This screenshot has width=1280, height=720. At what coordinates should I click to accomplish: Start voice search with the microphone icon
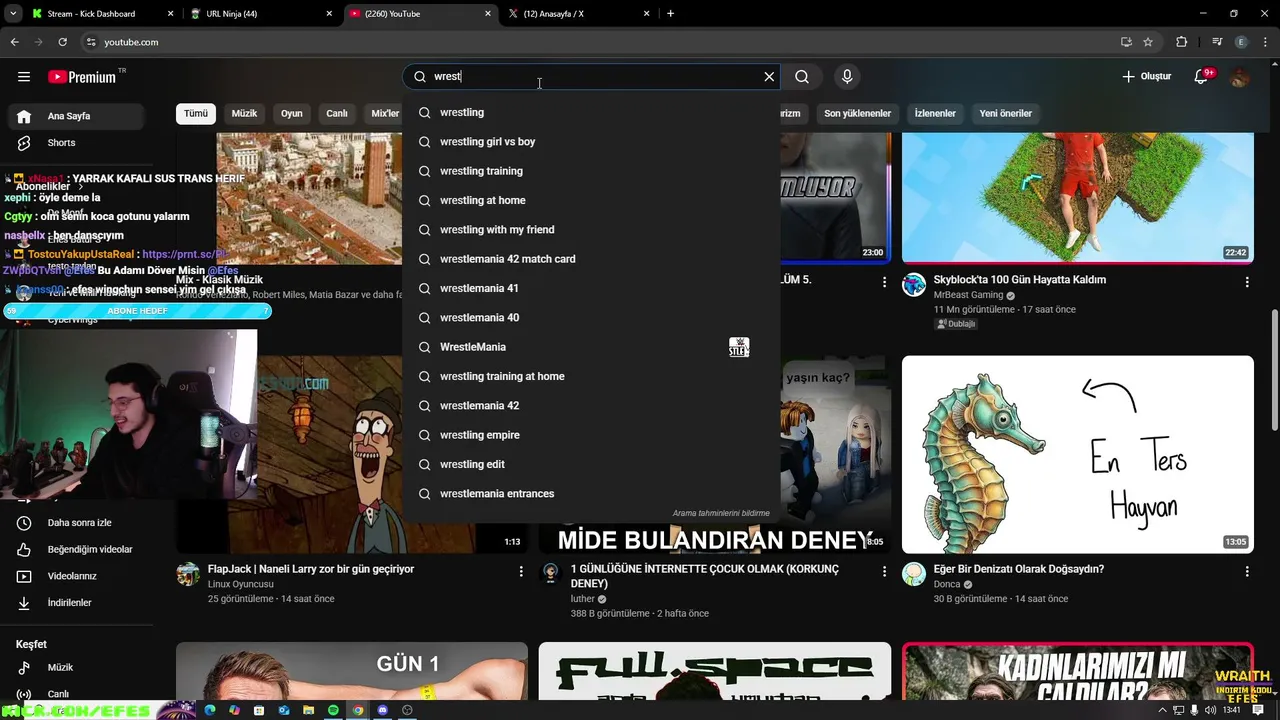point(847,77)
